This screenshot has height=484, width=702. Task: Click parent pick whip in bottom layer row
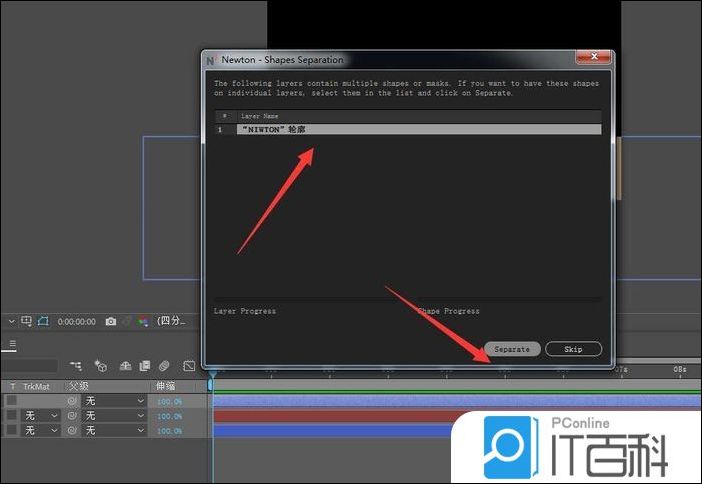(x=72, y=430)
